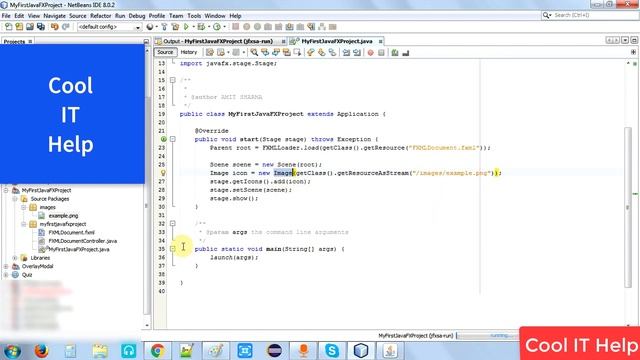Click editor Find Selection magnifier icon
This screenshot has width=640, height=360.
click(x=254, y=53)
